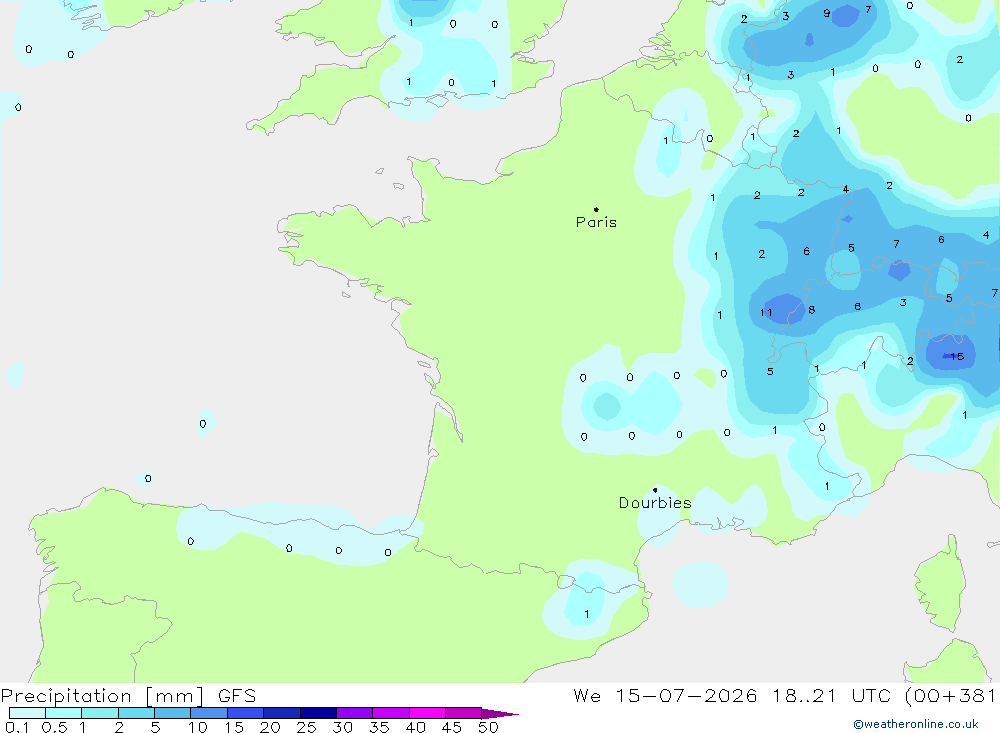Click the 1 mm value near the Pyrenees
Screen dimensions: 1000x733
[x=587, y=614]
